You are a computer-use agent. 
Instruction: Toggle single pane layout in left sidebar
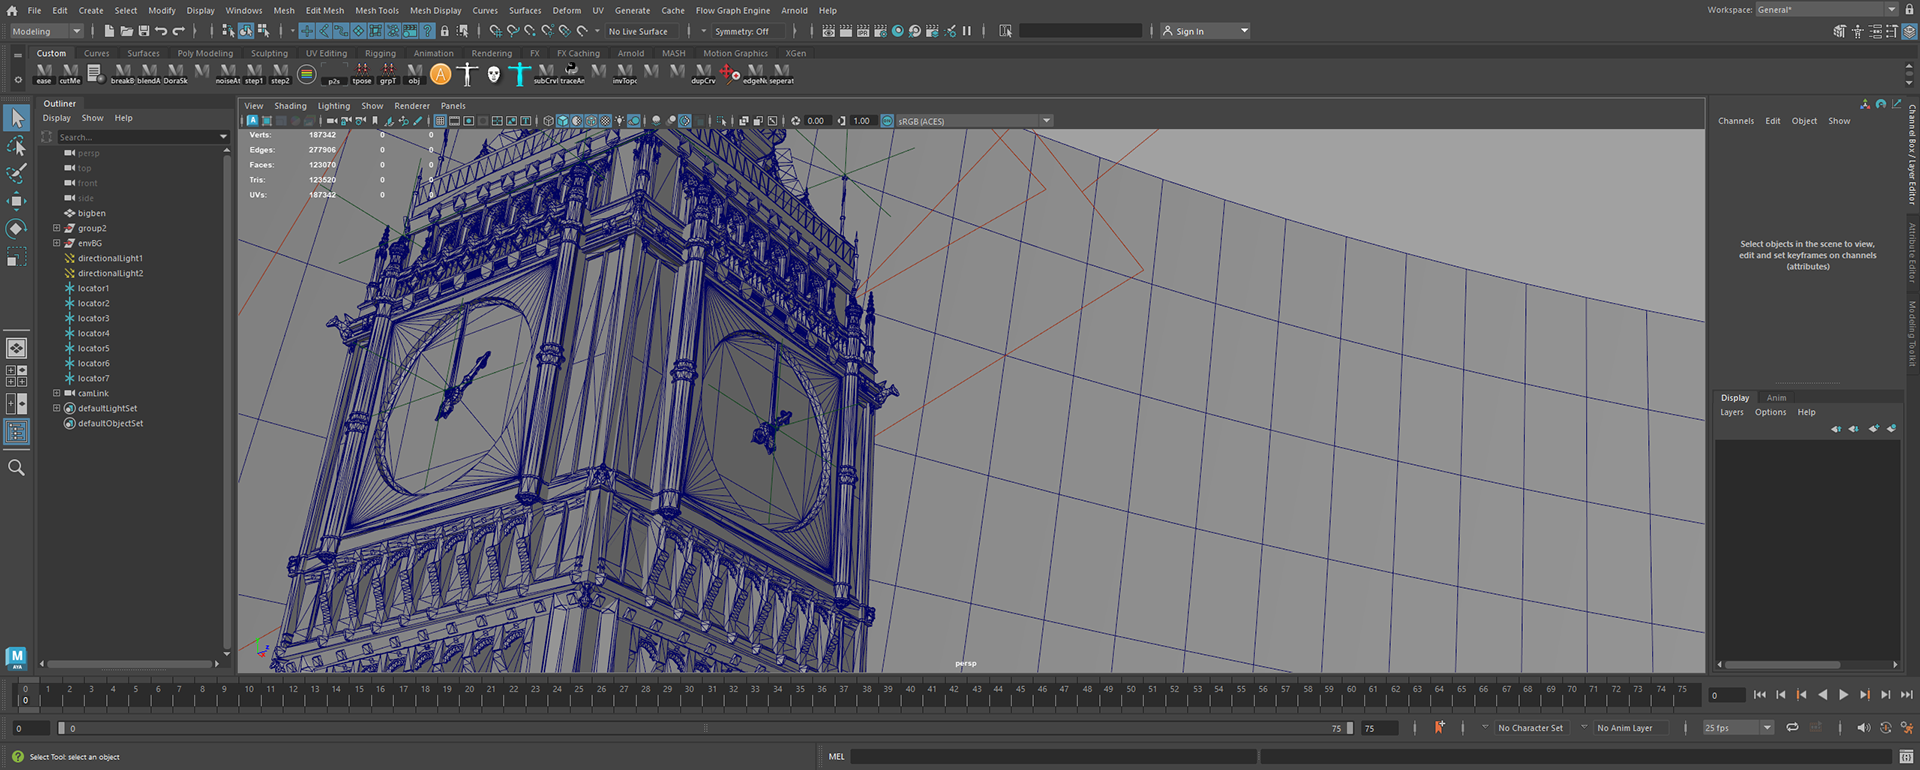pos(16,348)
